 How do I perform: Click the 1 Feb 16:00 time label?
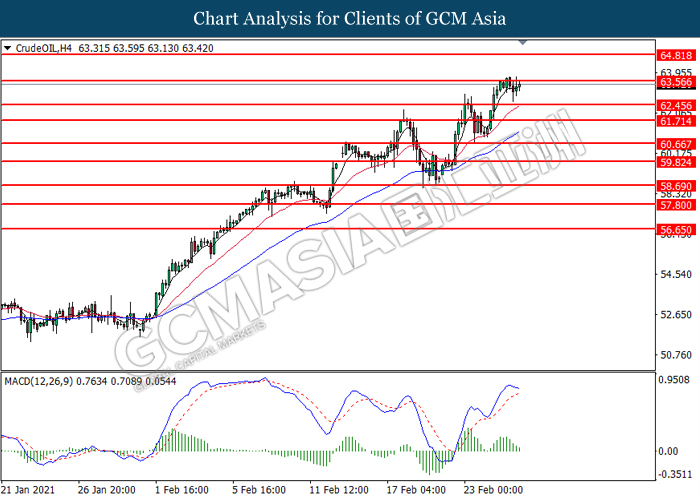click(x=182, y=490)
